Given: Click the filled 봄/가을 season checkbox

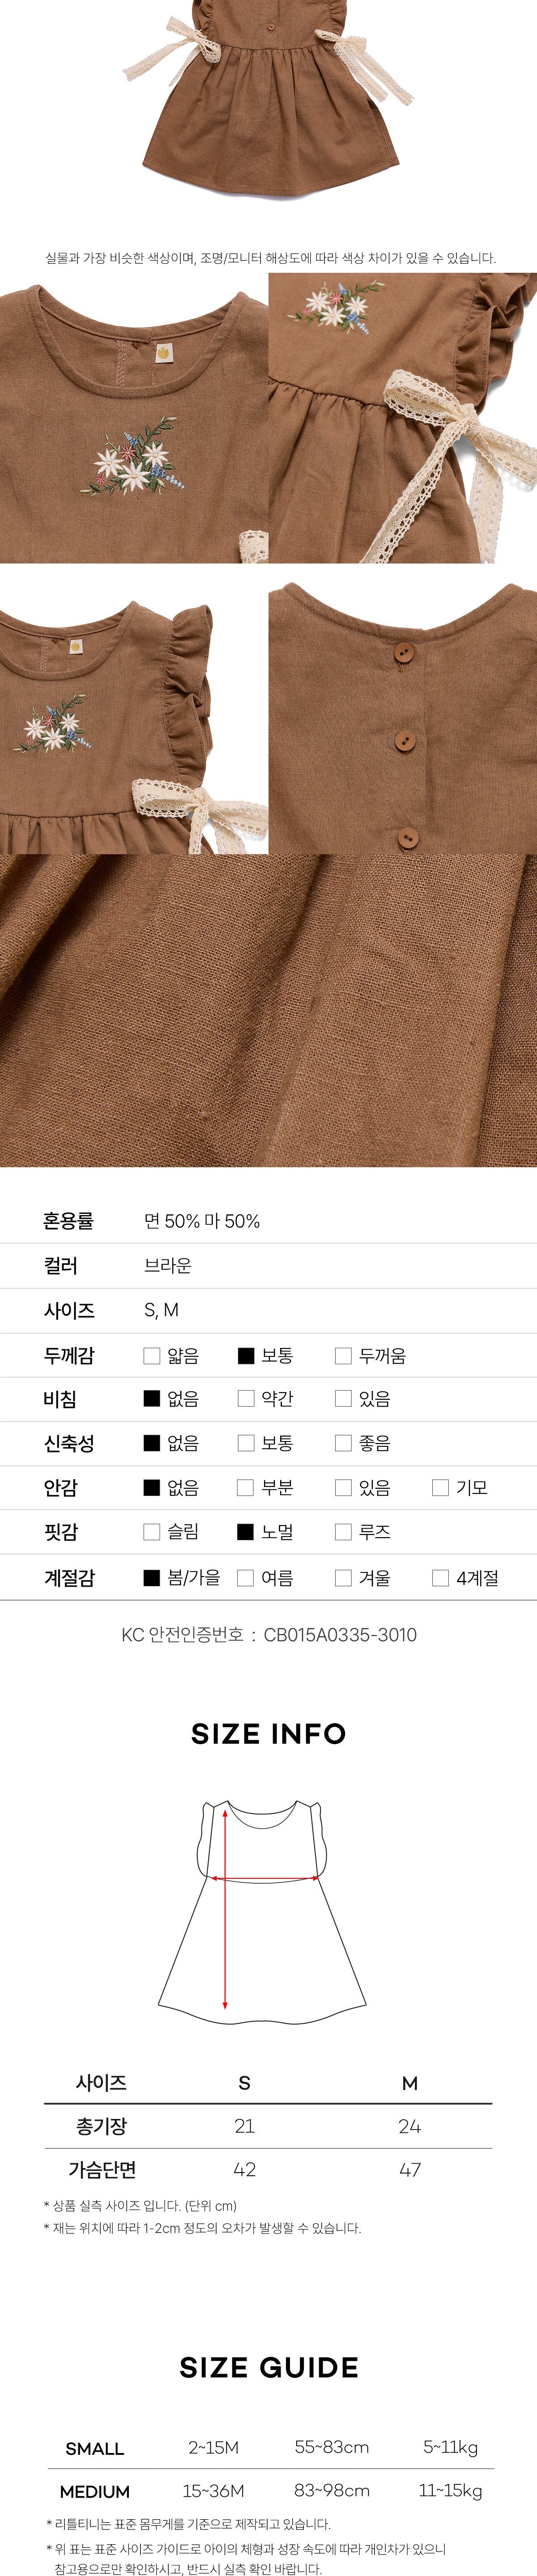Looking at the screenshot, I should pos(152,1577).
